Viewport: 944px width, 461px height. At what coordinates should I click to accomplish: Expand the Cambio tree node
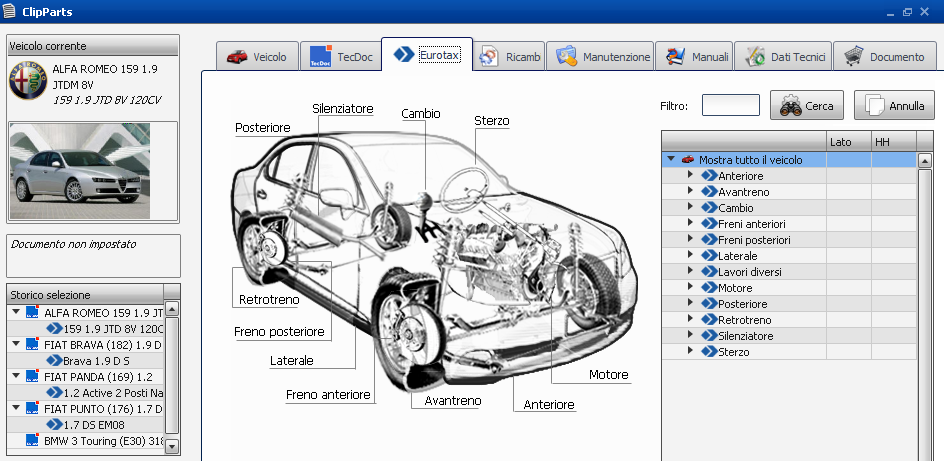691,207
